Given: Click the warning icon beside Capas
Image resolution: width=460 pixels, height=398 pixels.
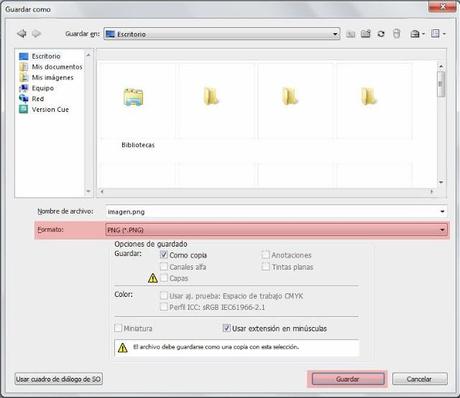Looking at the screenshot, I should click(x=153, y=278).
